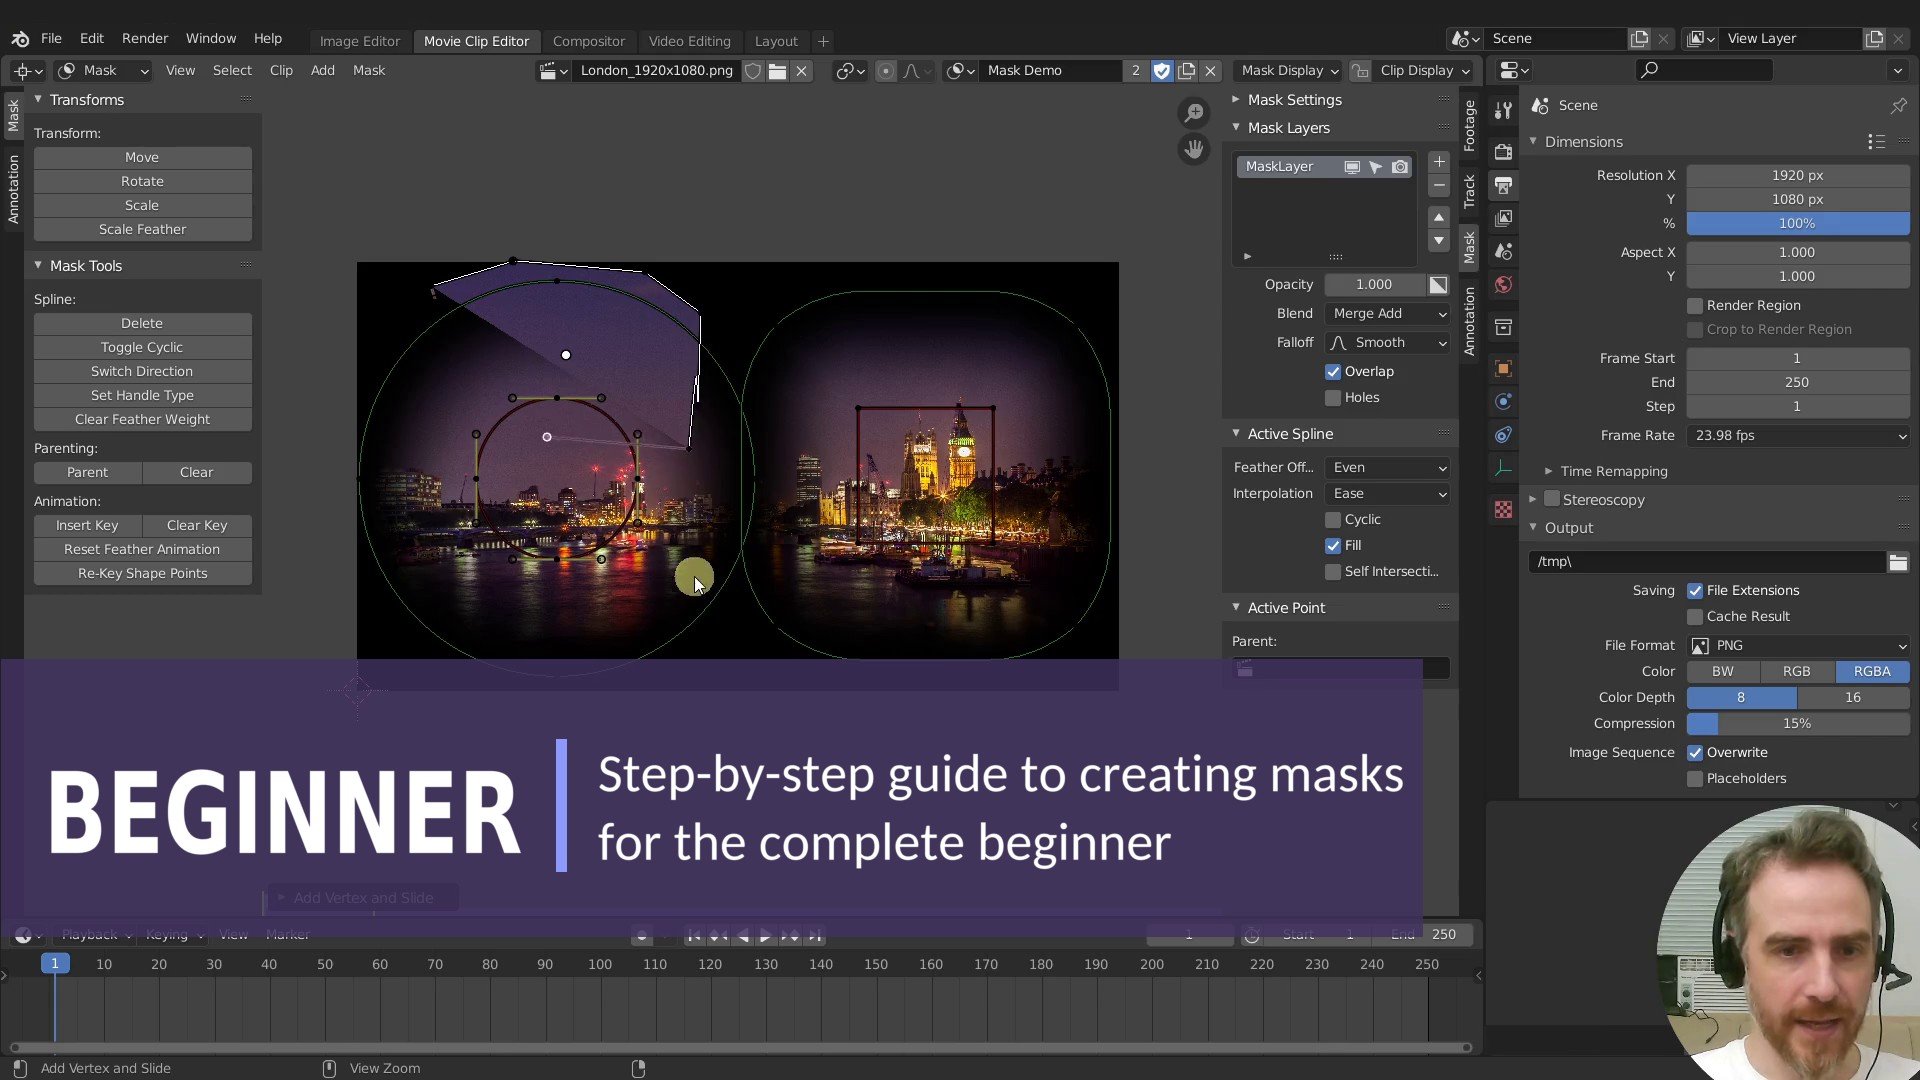Viewport: 1920px width, 1080px height.
Task: Enable the Holes checkbox
Action: tap(1333, 398)
